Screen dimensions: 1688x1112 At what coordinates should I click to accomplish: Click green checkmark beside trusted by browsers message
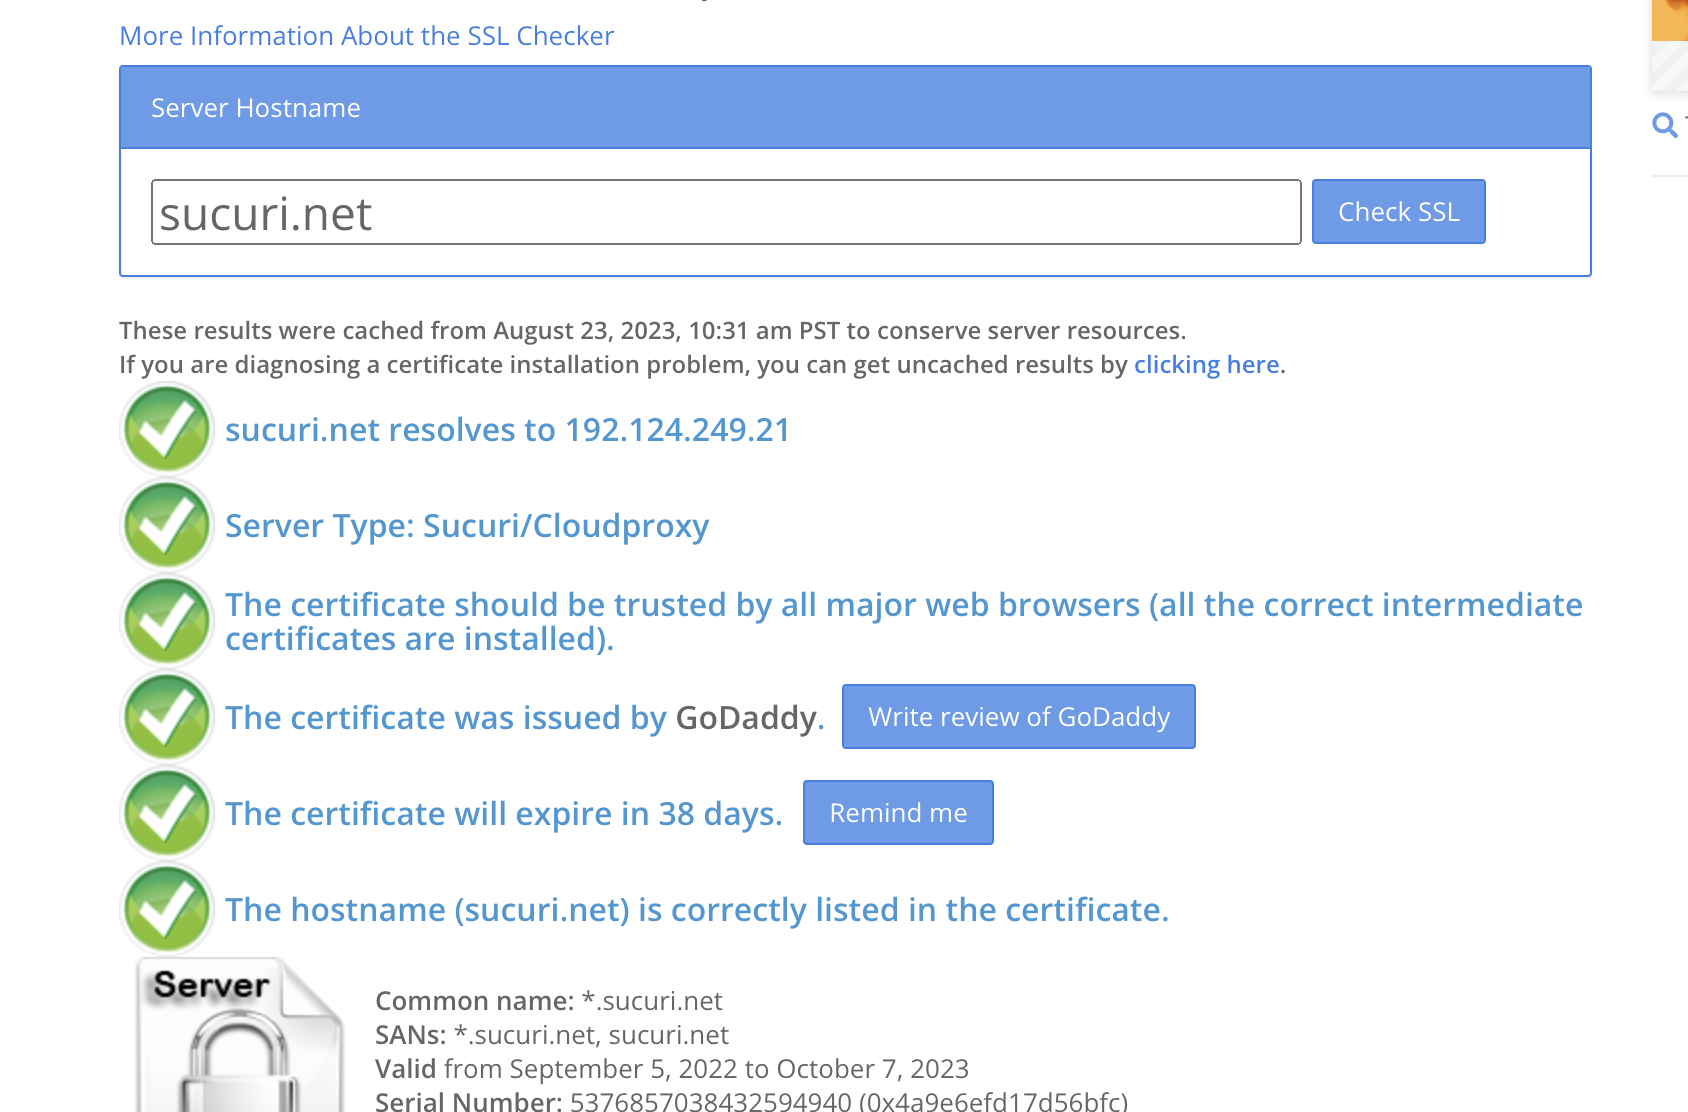point(167,622)
